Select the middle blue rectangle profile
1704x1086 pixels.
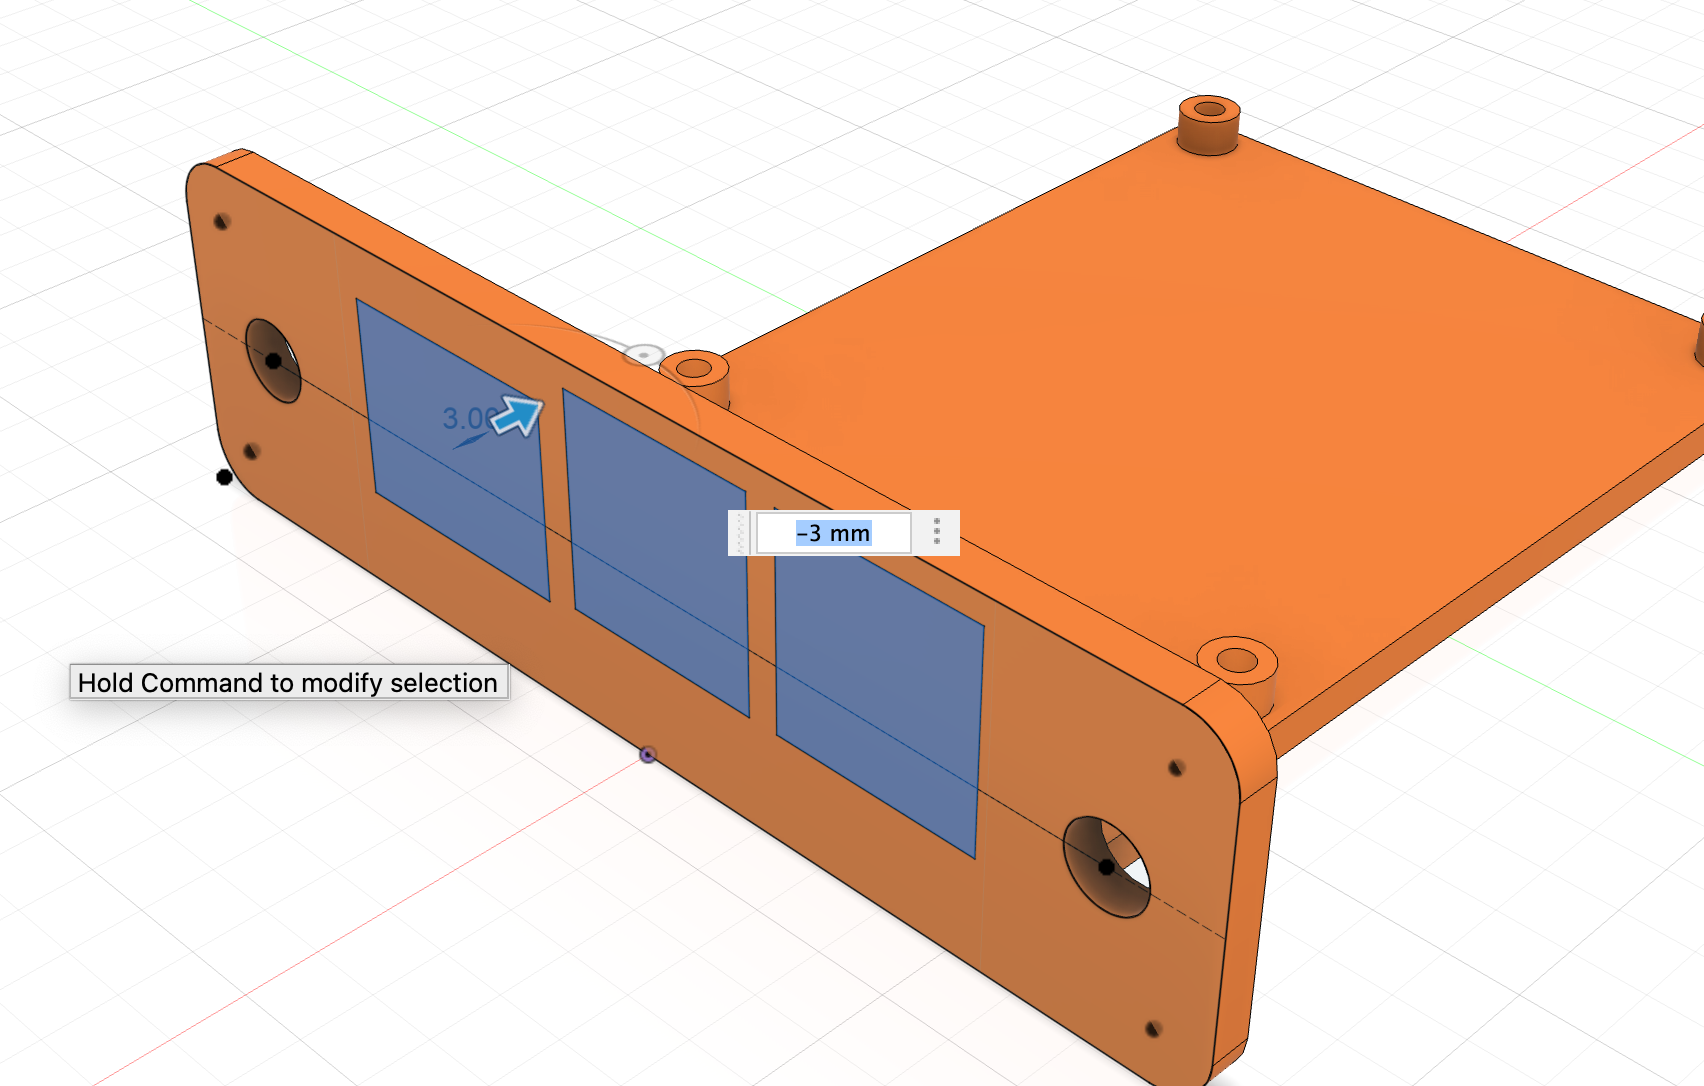(x=658, y=552)
